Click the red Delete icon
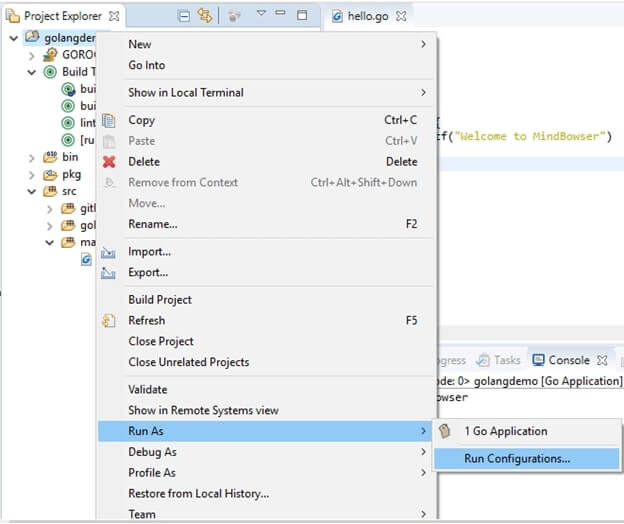624x524 pixels. (109, 162)
